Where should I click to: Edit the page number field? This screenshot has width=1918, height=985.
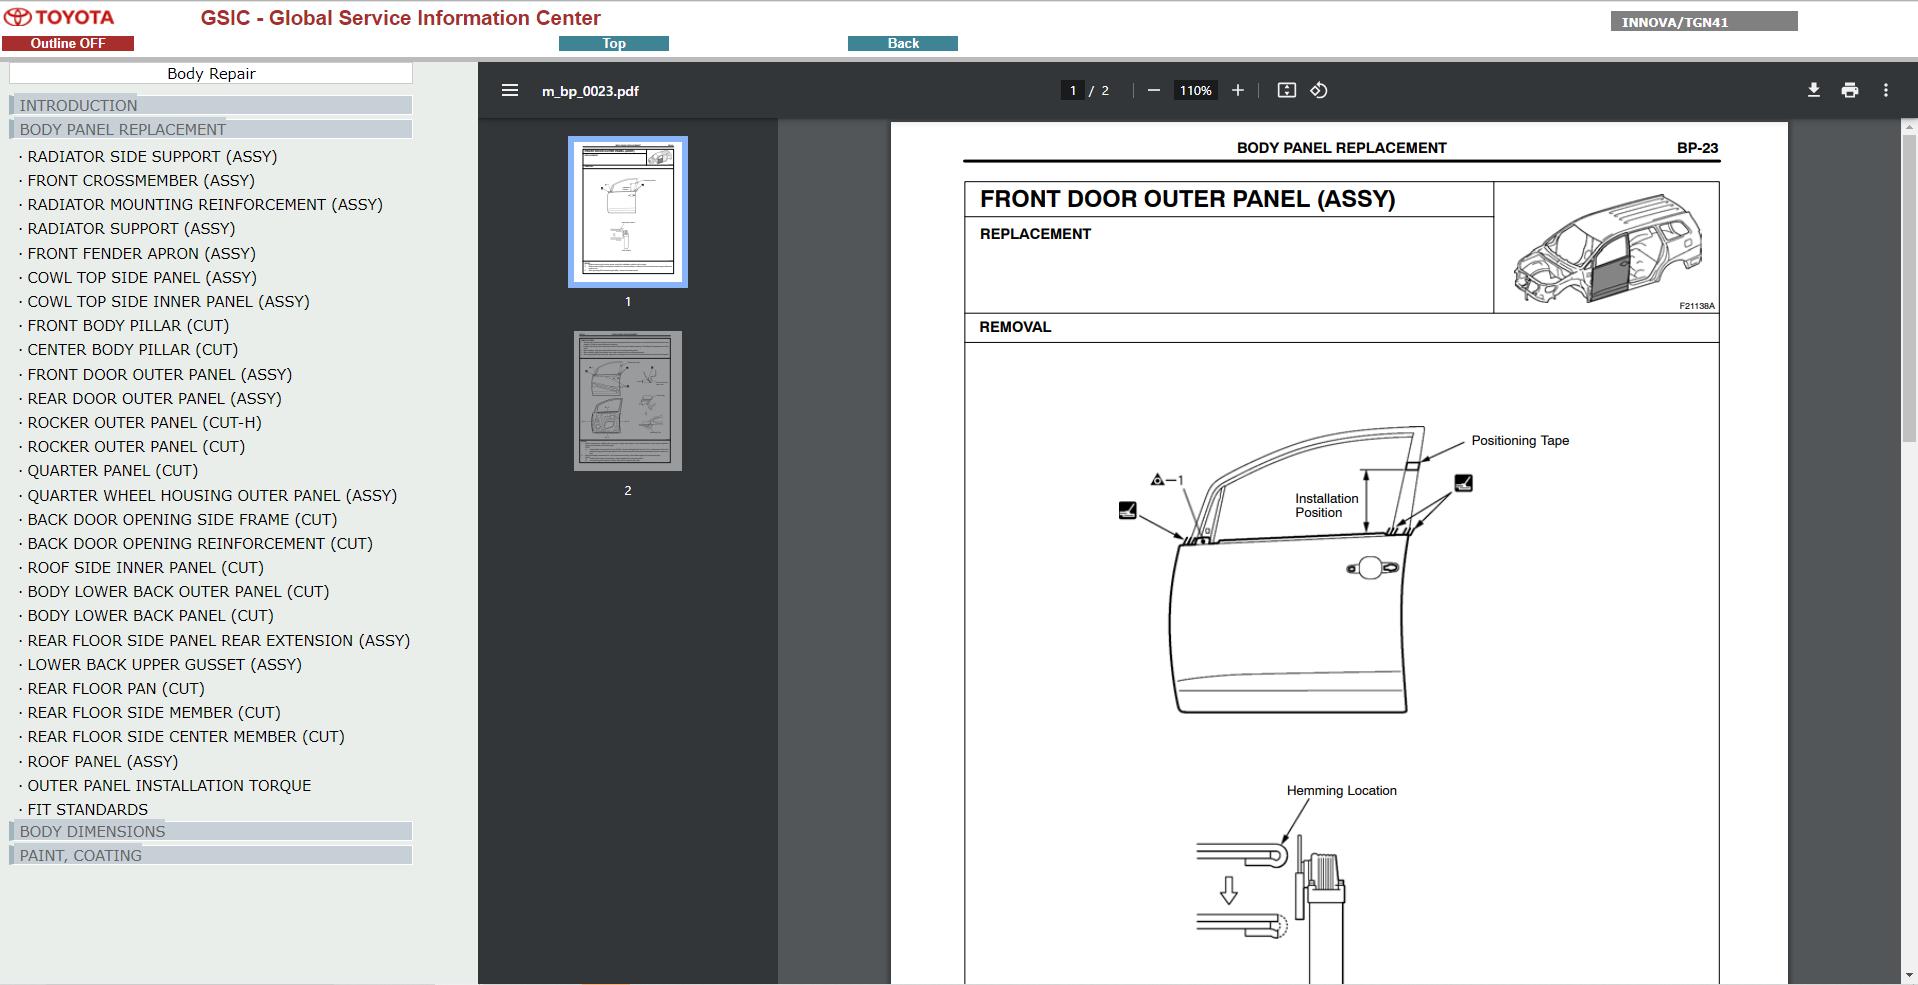click(1072, 90)
